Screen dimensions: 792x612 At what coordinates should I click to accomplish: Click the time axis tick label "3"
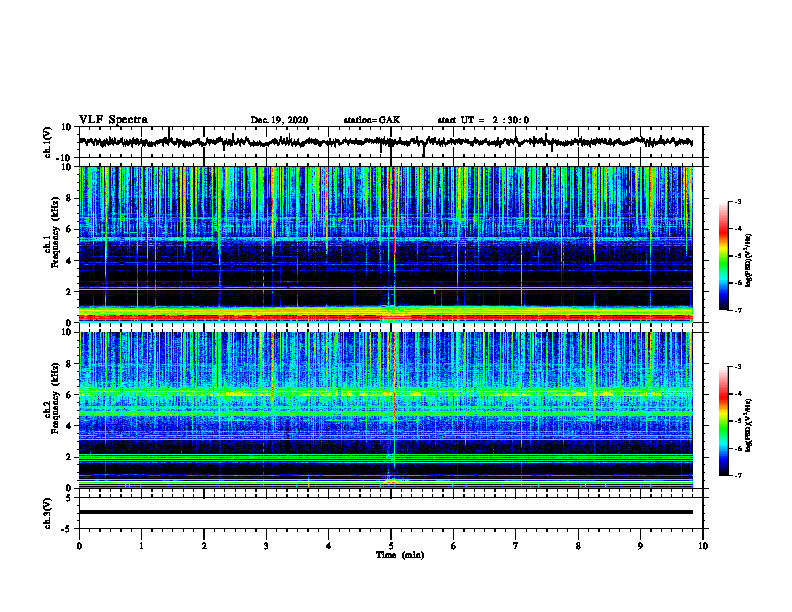266,546
